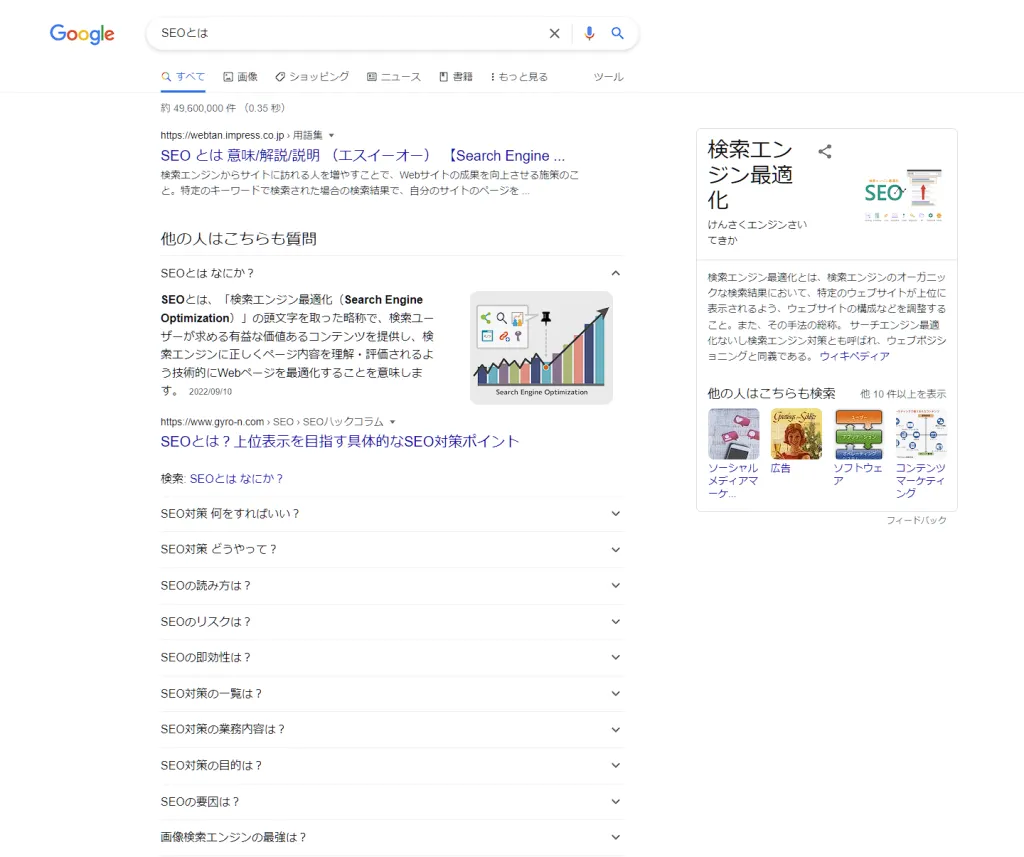1024x857 pixels.
Task: Submit search with magnifier icon
Action: tap(617, 33)
